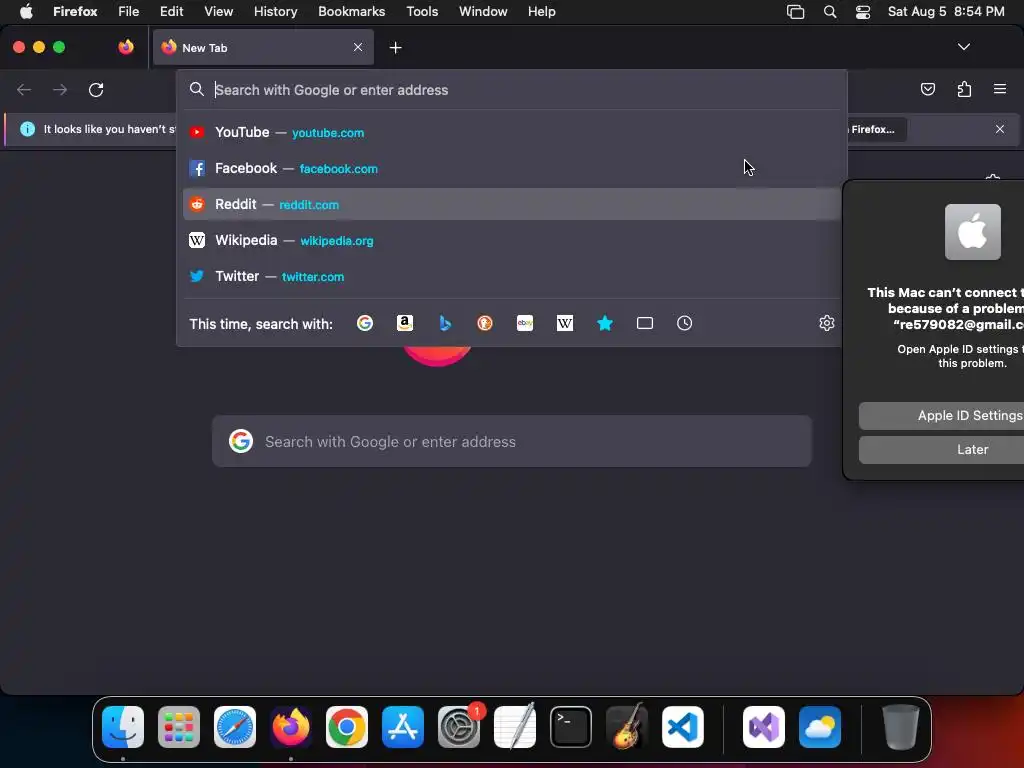Image resolution: width=1024 pixels, height=768 pixels.
Task: Open the Help menu
Action: point(541,12)
